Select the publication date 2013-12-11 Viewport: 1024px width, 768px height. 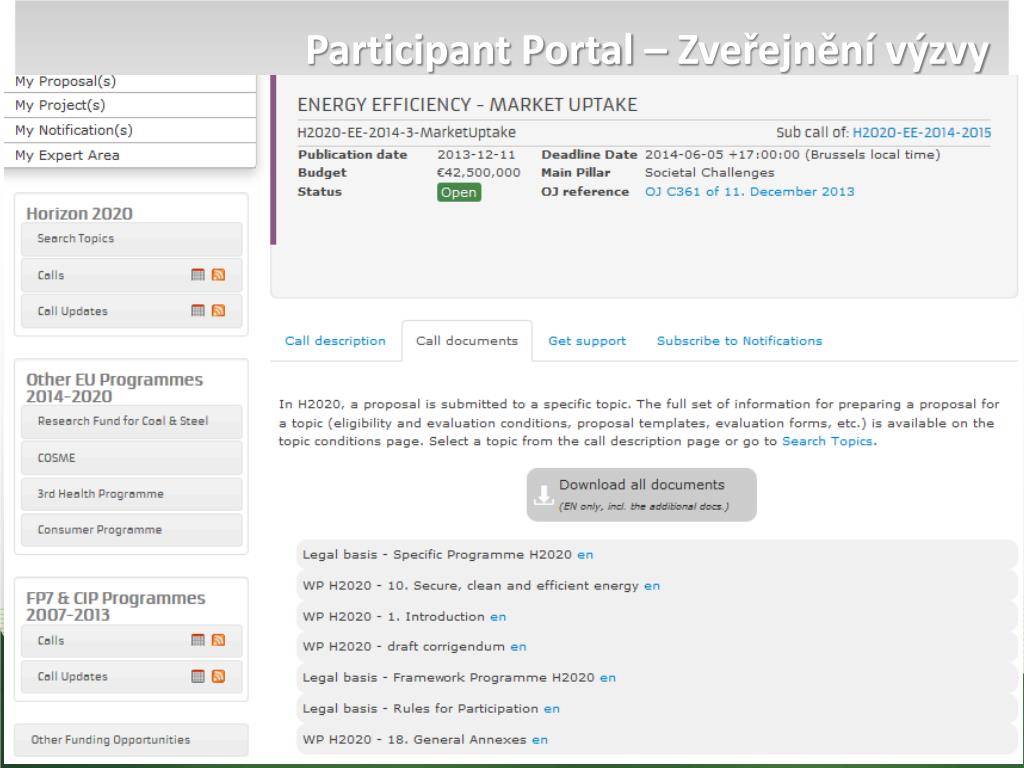point(476,155)
